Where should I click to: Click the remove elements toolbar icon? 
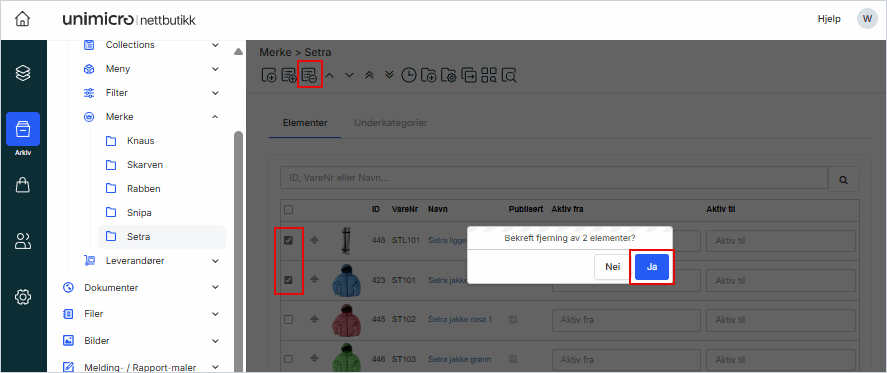coord(309,75)
